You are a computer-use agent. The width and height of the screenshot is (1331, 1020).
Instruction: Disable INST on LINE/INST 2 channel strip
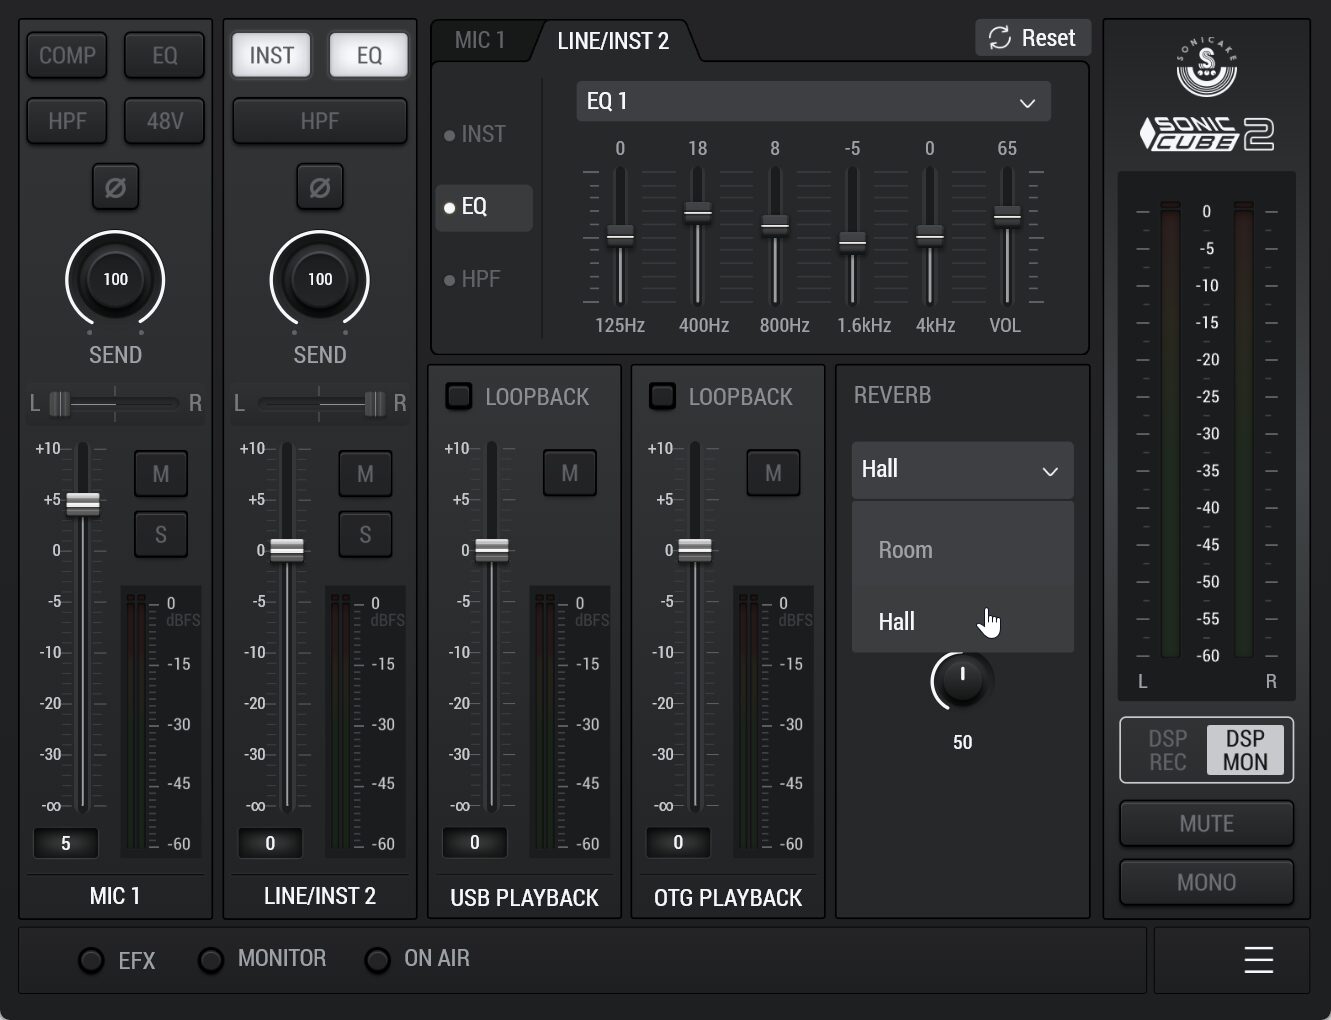click(x=271, y=55)
